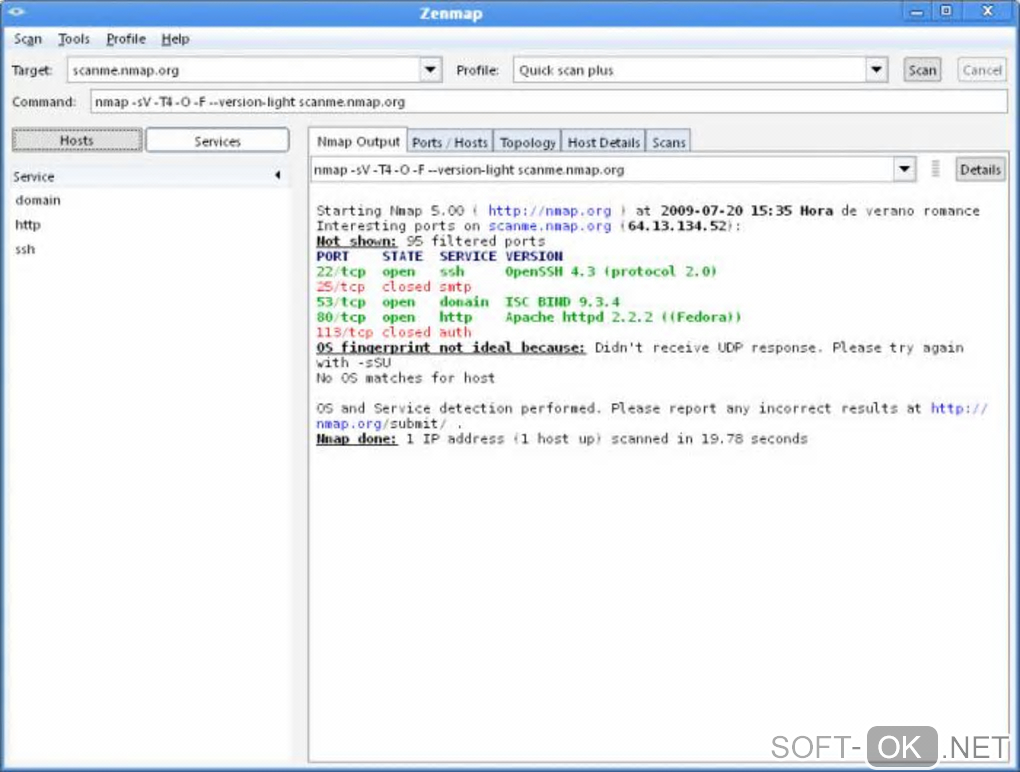Open the nmap.org/submit link
This screenshot has width=1020, height=772.
click(381, 424)
